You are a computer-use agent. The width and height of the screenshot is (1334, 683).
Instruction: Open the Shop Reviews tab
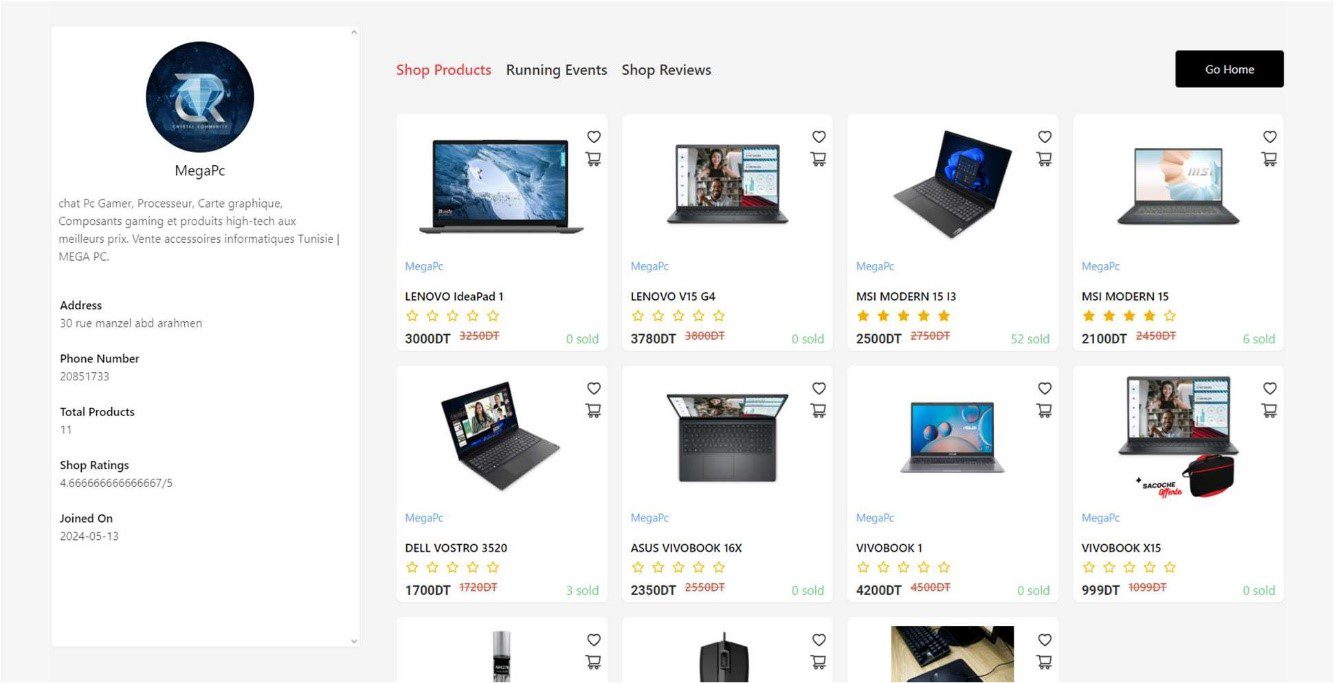pyautogui.click(x=666, y=70)
